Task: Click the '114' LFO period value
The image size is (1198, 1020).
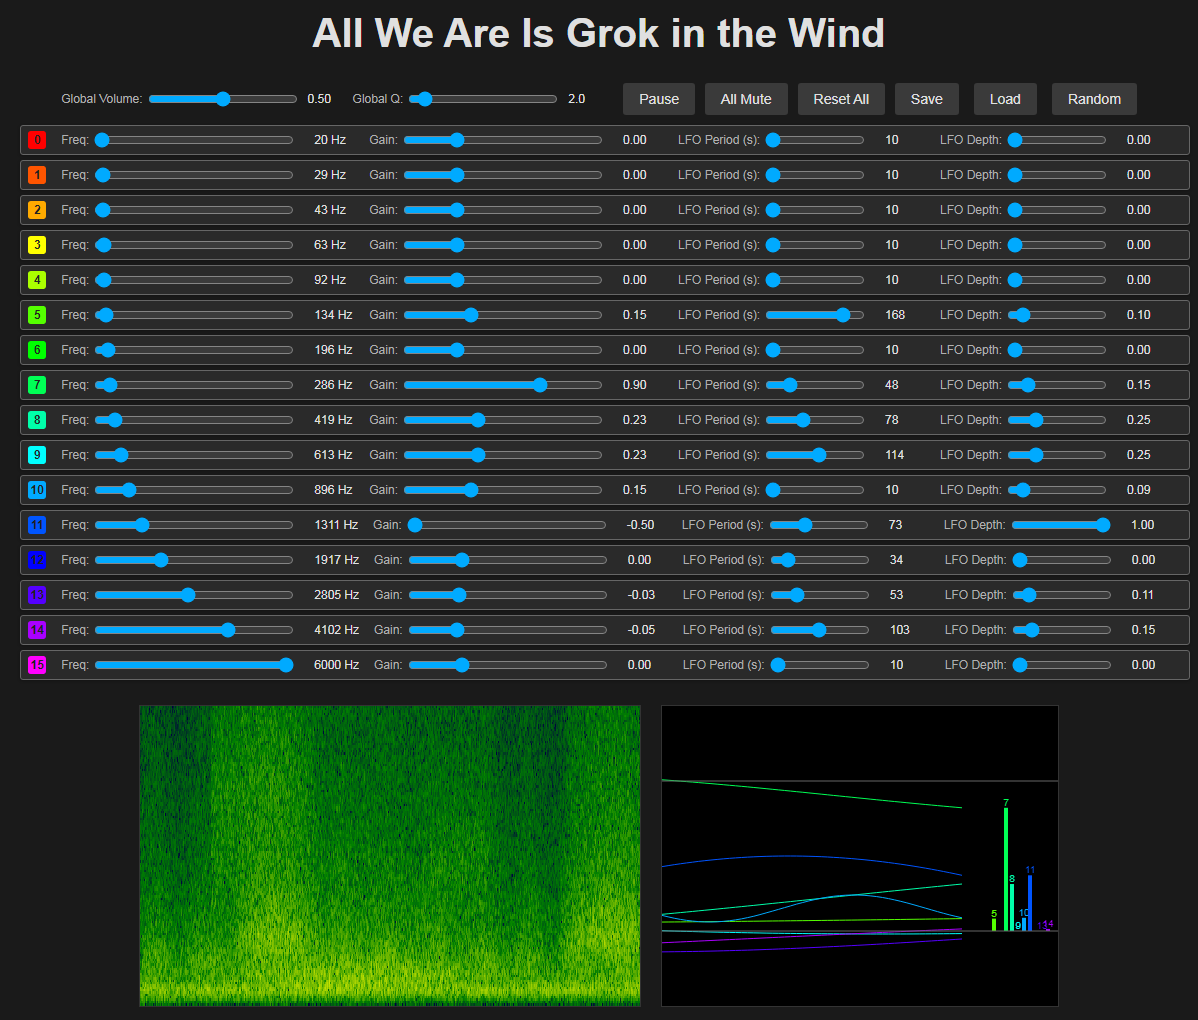Action: tap(895, 455)
